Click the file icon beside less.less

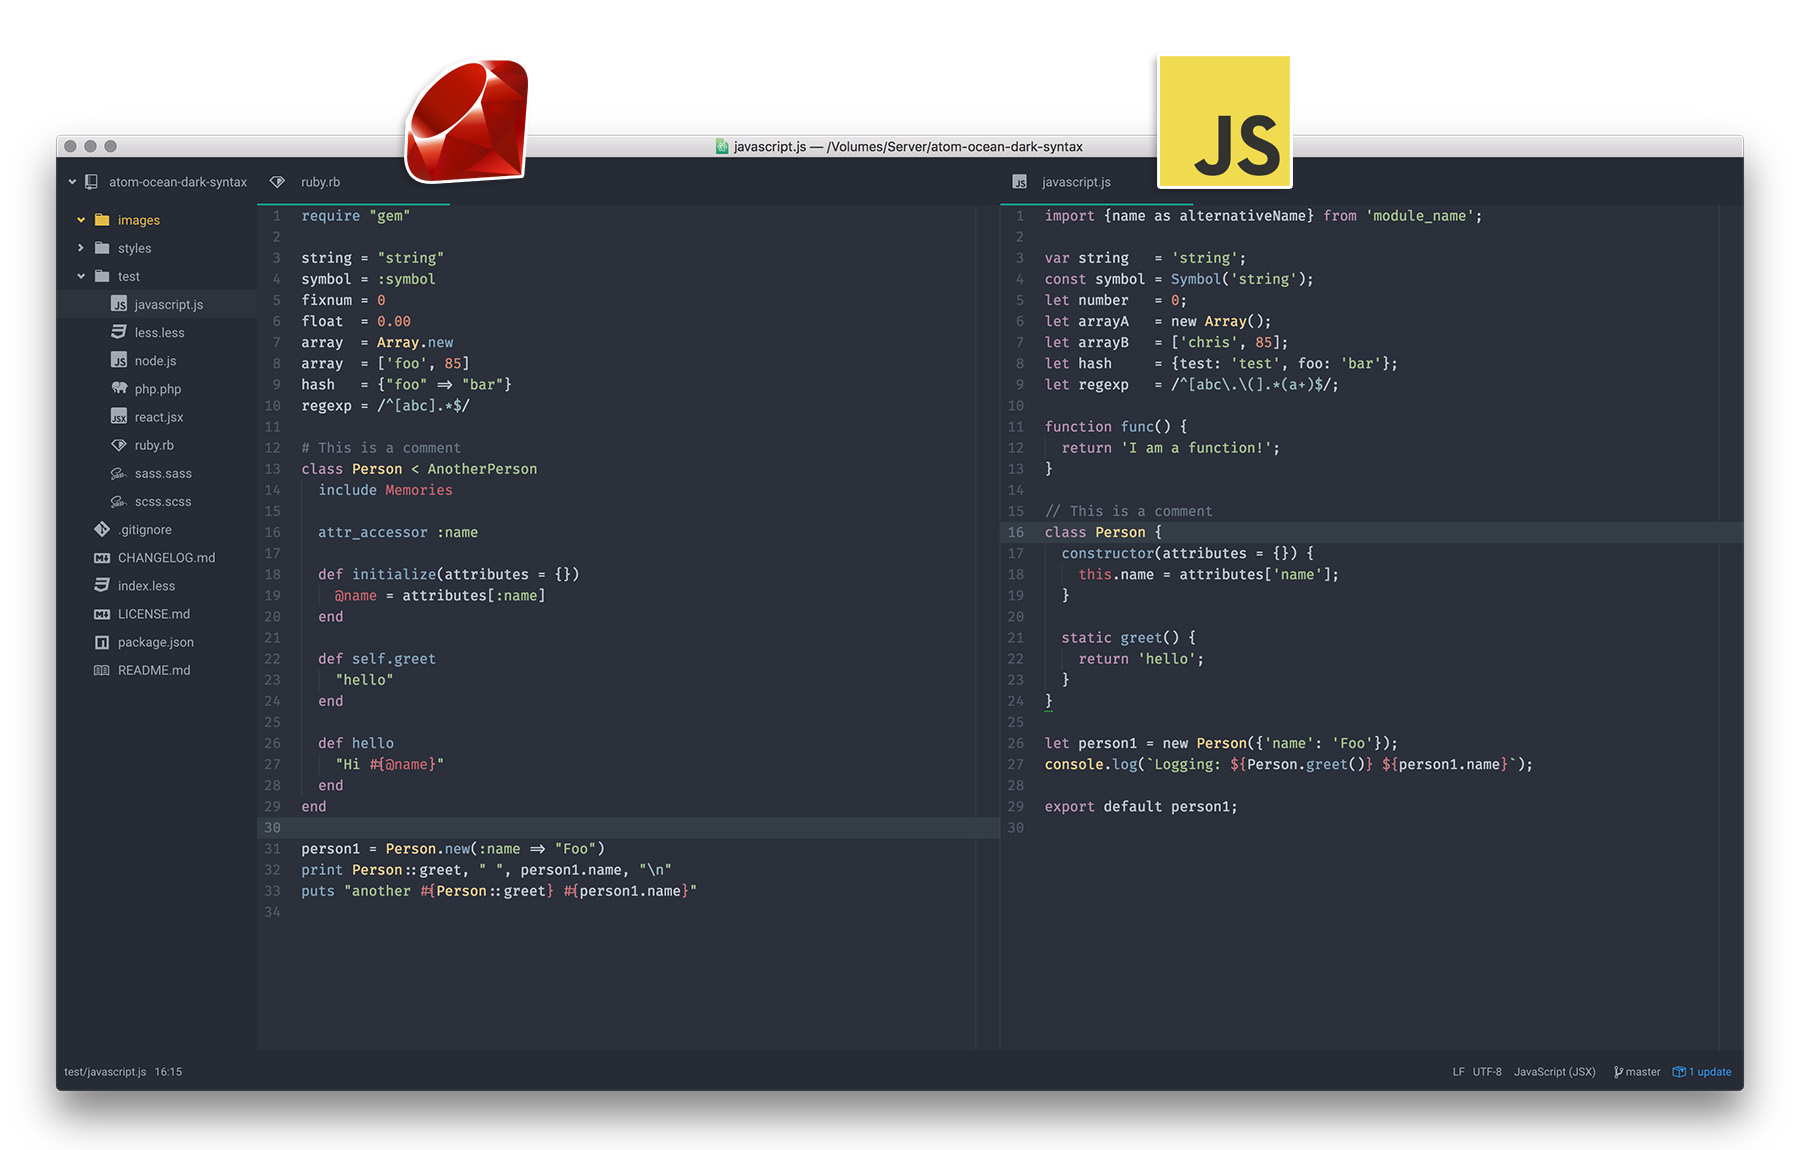[x=119, y=333]
